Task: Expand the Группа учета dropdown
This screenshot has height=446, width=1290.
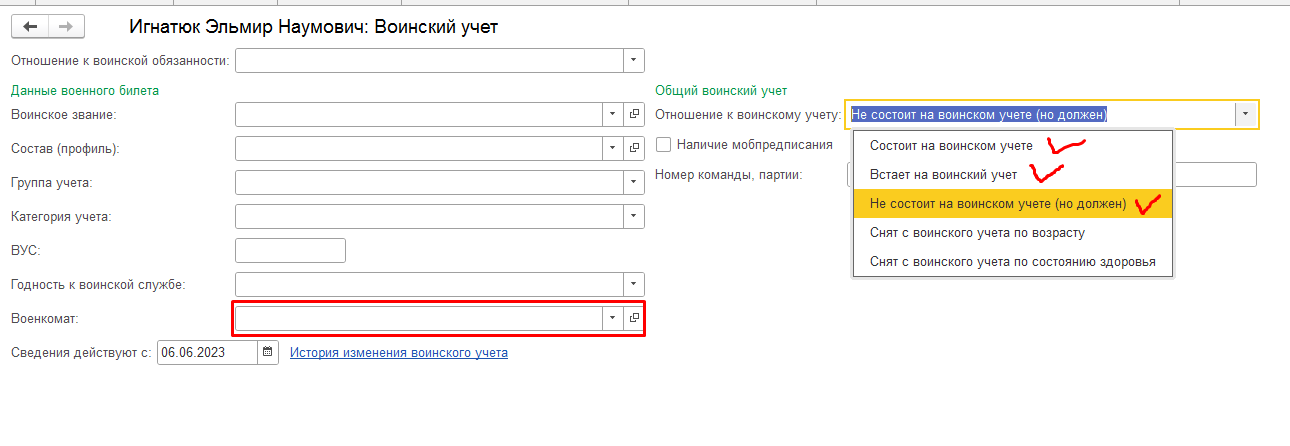Action: (x=633, y=183)
